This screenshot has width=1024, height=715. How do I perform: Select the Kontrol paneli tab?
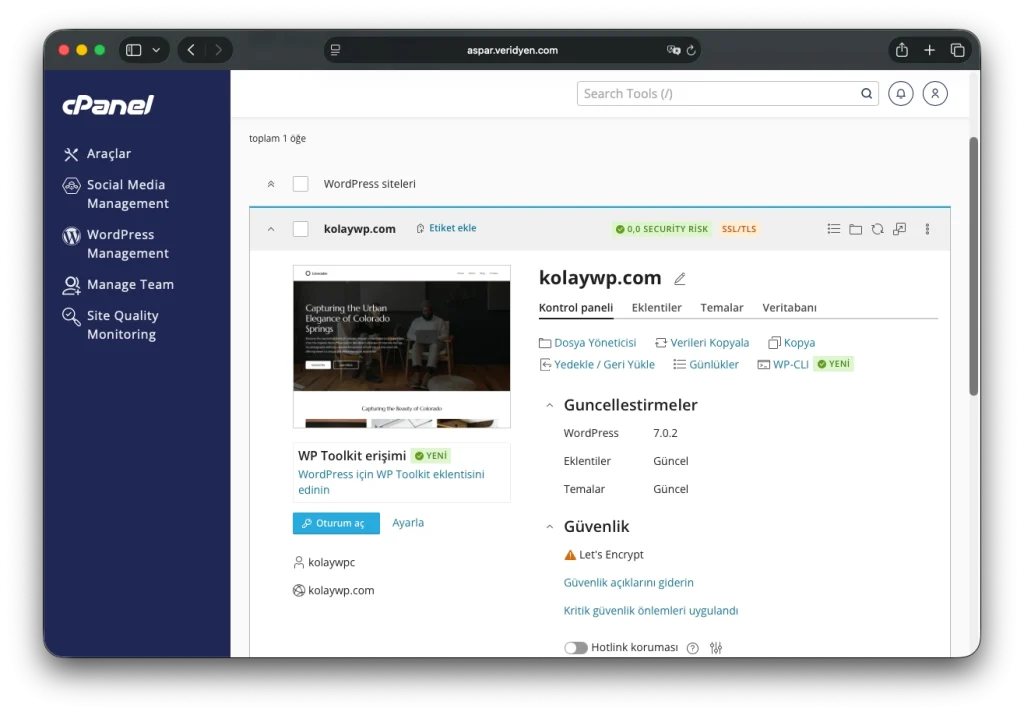[x=576, y=308]
